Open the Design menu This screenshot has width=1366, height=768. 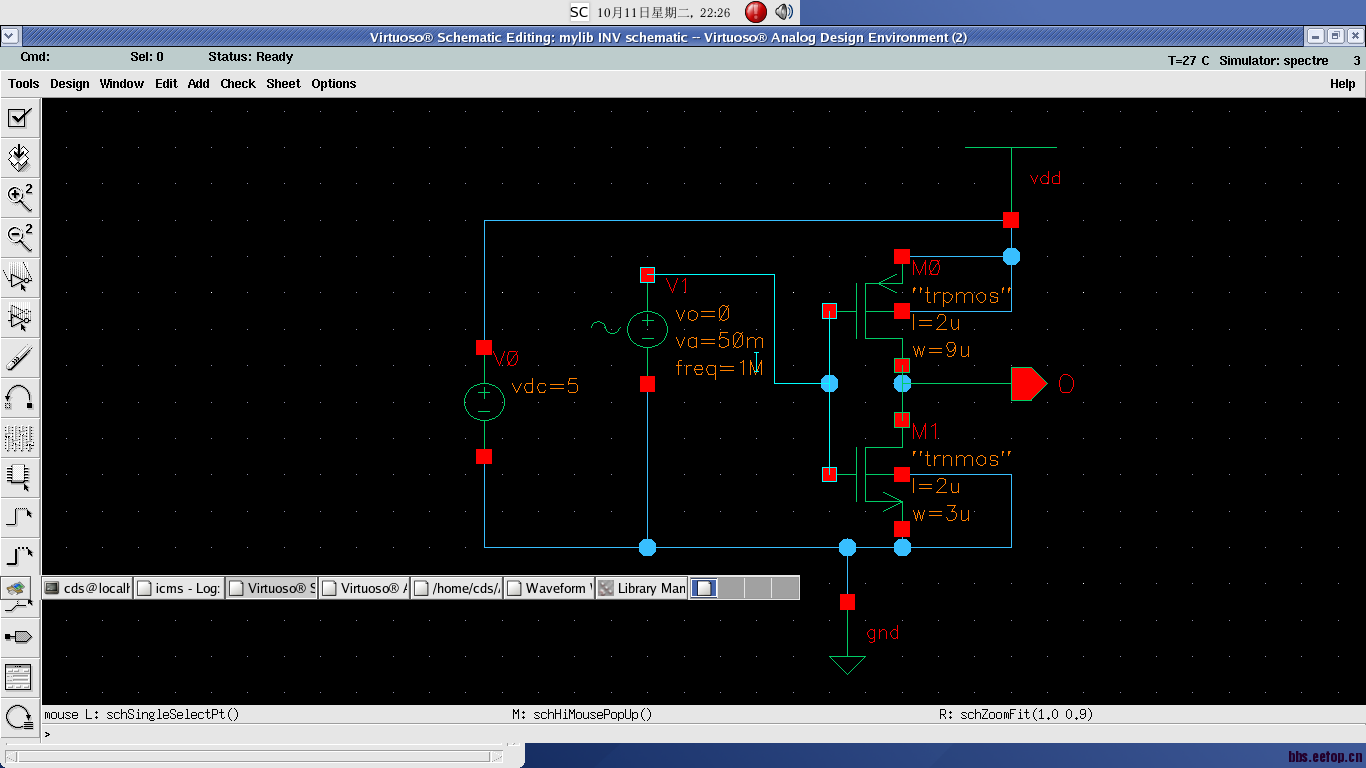(70, 84)
